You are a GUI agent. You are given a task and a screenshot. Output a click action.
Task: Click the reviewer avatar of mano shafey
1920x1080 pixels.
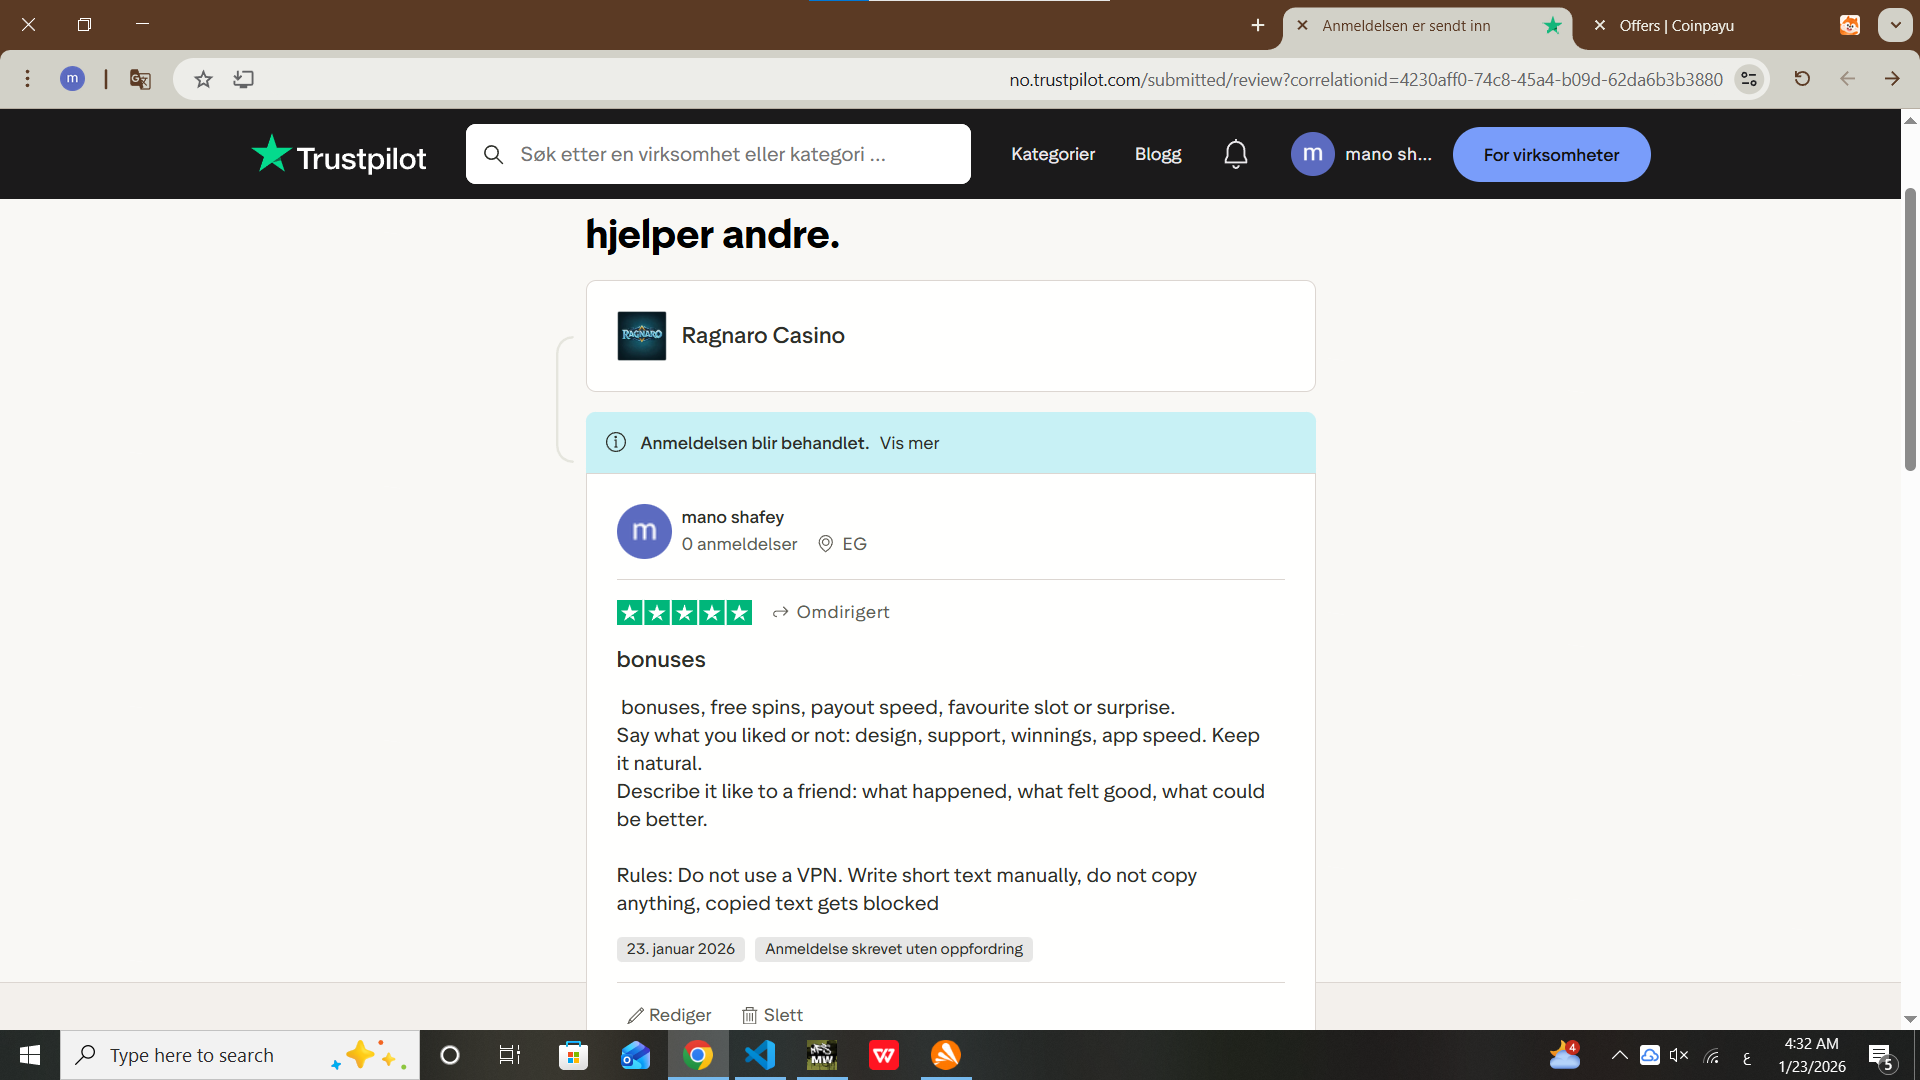point(644,531)
